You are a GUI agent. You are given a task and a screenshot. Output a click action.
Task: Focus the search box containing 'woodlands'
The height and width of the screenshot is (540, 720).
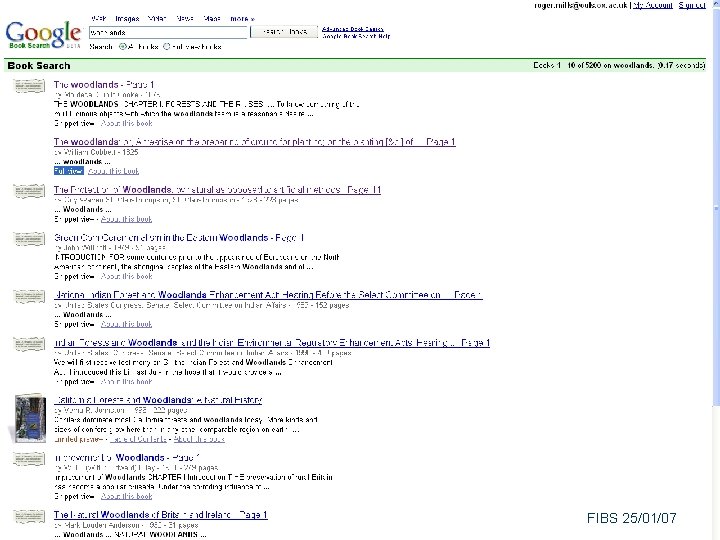pyautogui.click(x=168, y=33)
